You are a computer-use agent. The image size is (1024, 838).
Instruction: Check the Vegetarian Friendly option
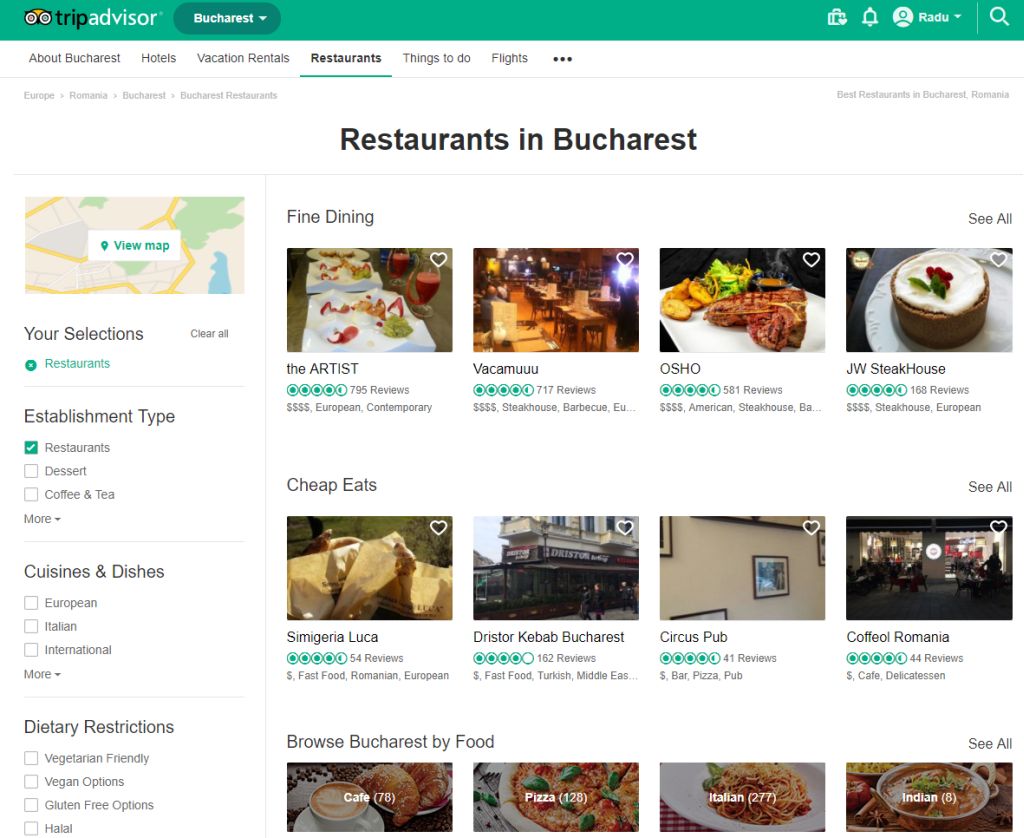pyautogui.click(x=31, y=759)
